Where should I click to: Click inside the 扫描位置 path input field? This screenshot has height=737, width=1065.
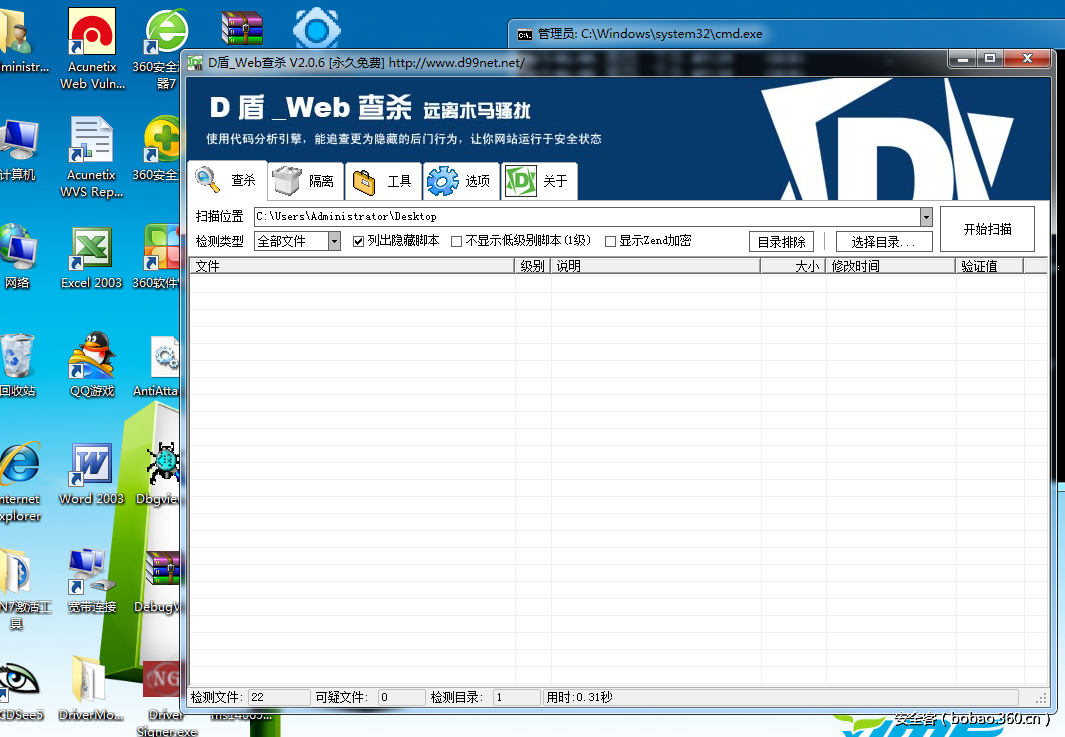coord(500,216)
